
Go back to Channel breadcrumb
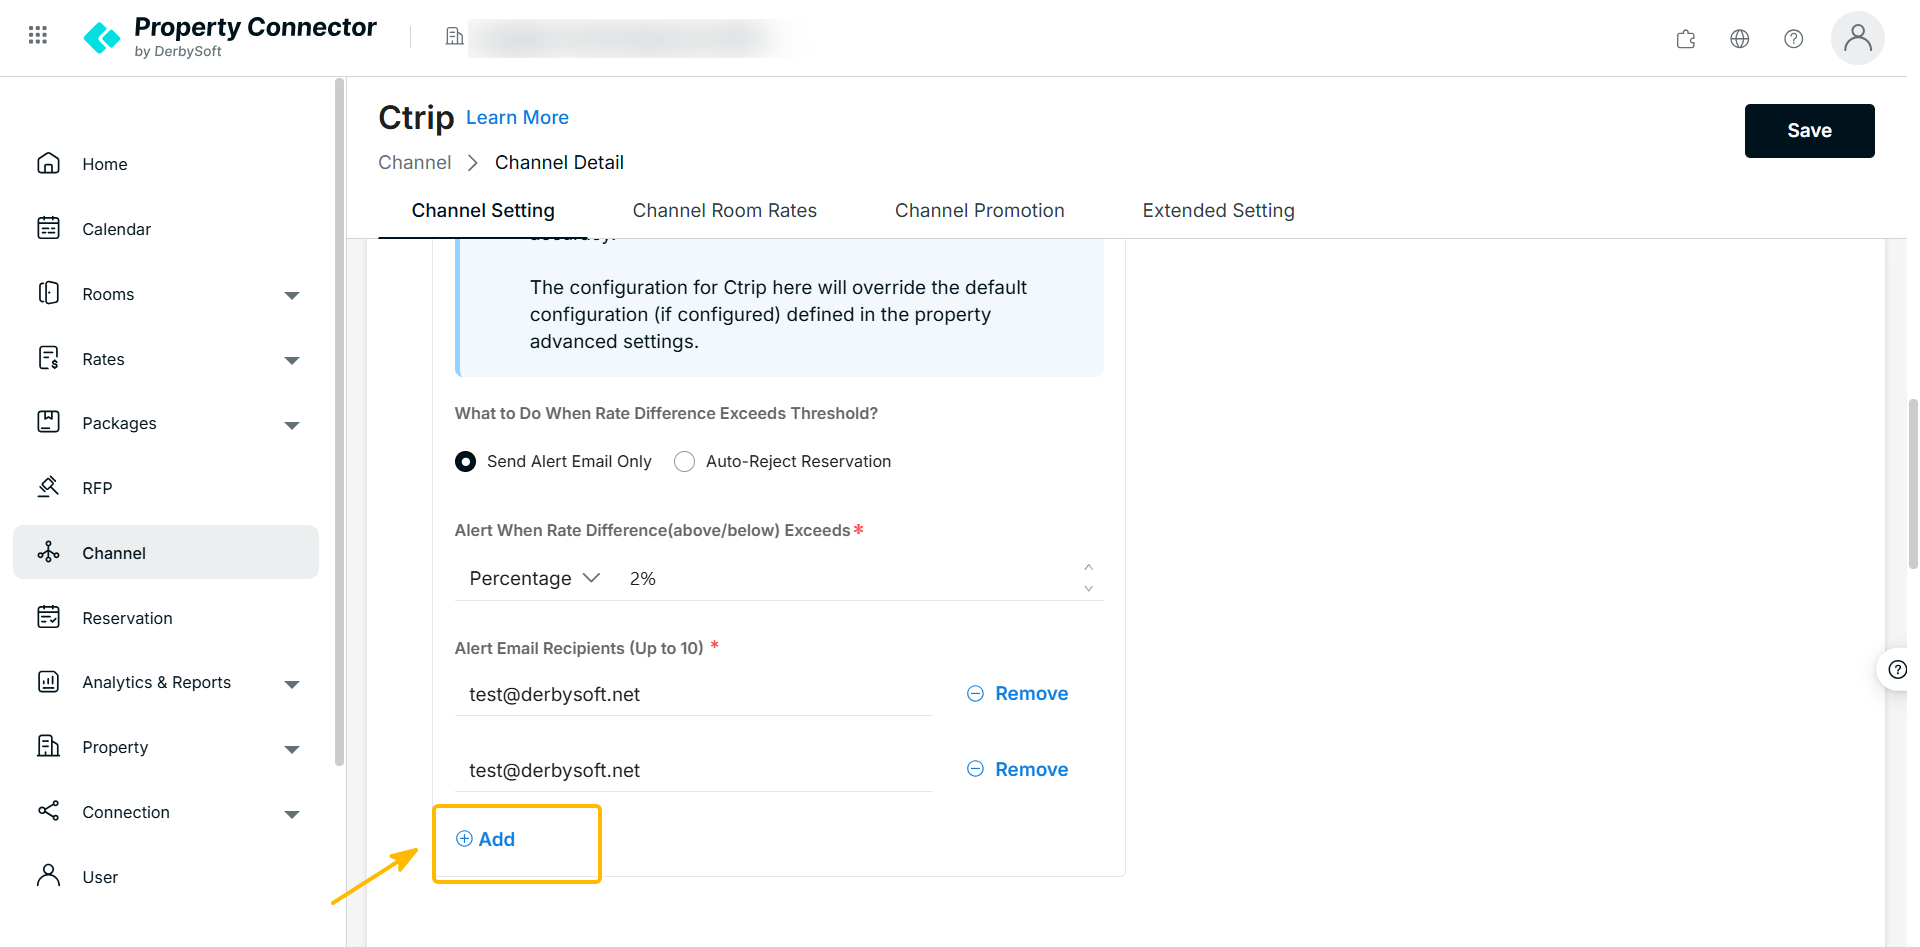point(414,162)
